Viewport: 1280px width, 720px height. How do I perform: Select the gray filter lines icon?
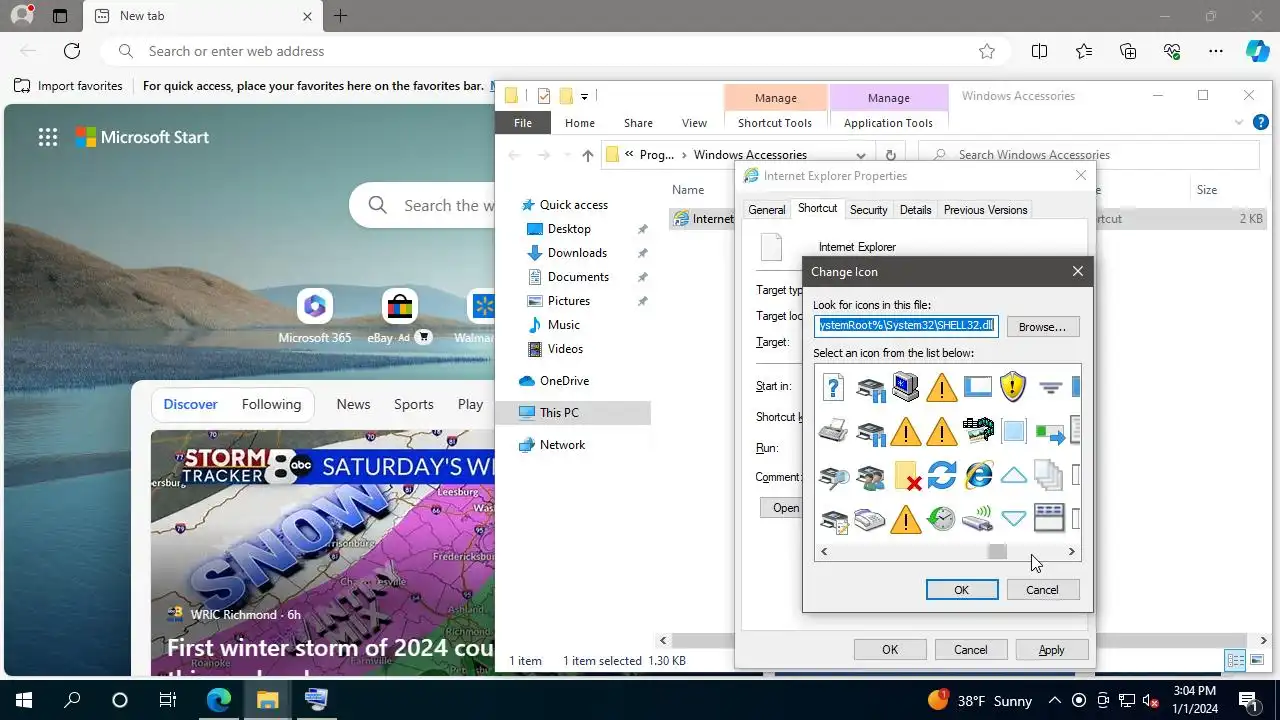pyautogui.click(x=1049, y=387)
